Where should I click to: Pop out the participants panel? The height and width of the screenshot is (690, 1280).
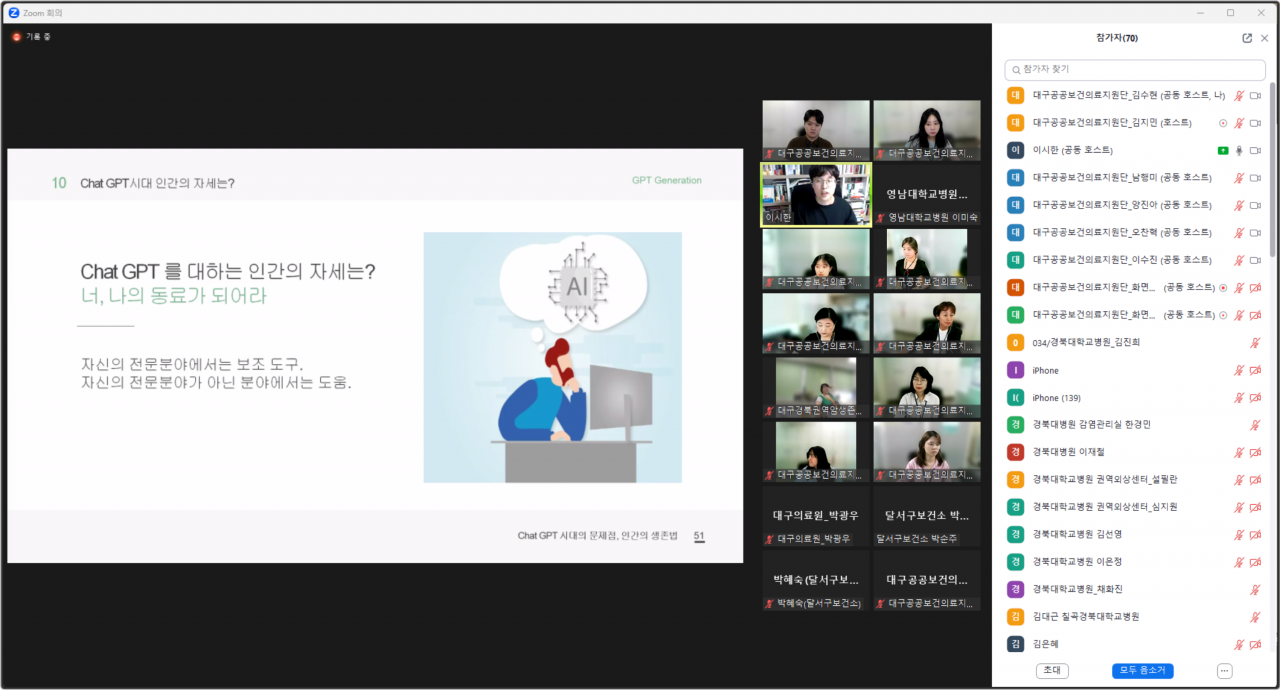pyautogui.click(x=1247, y=38)
